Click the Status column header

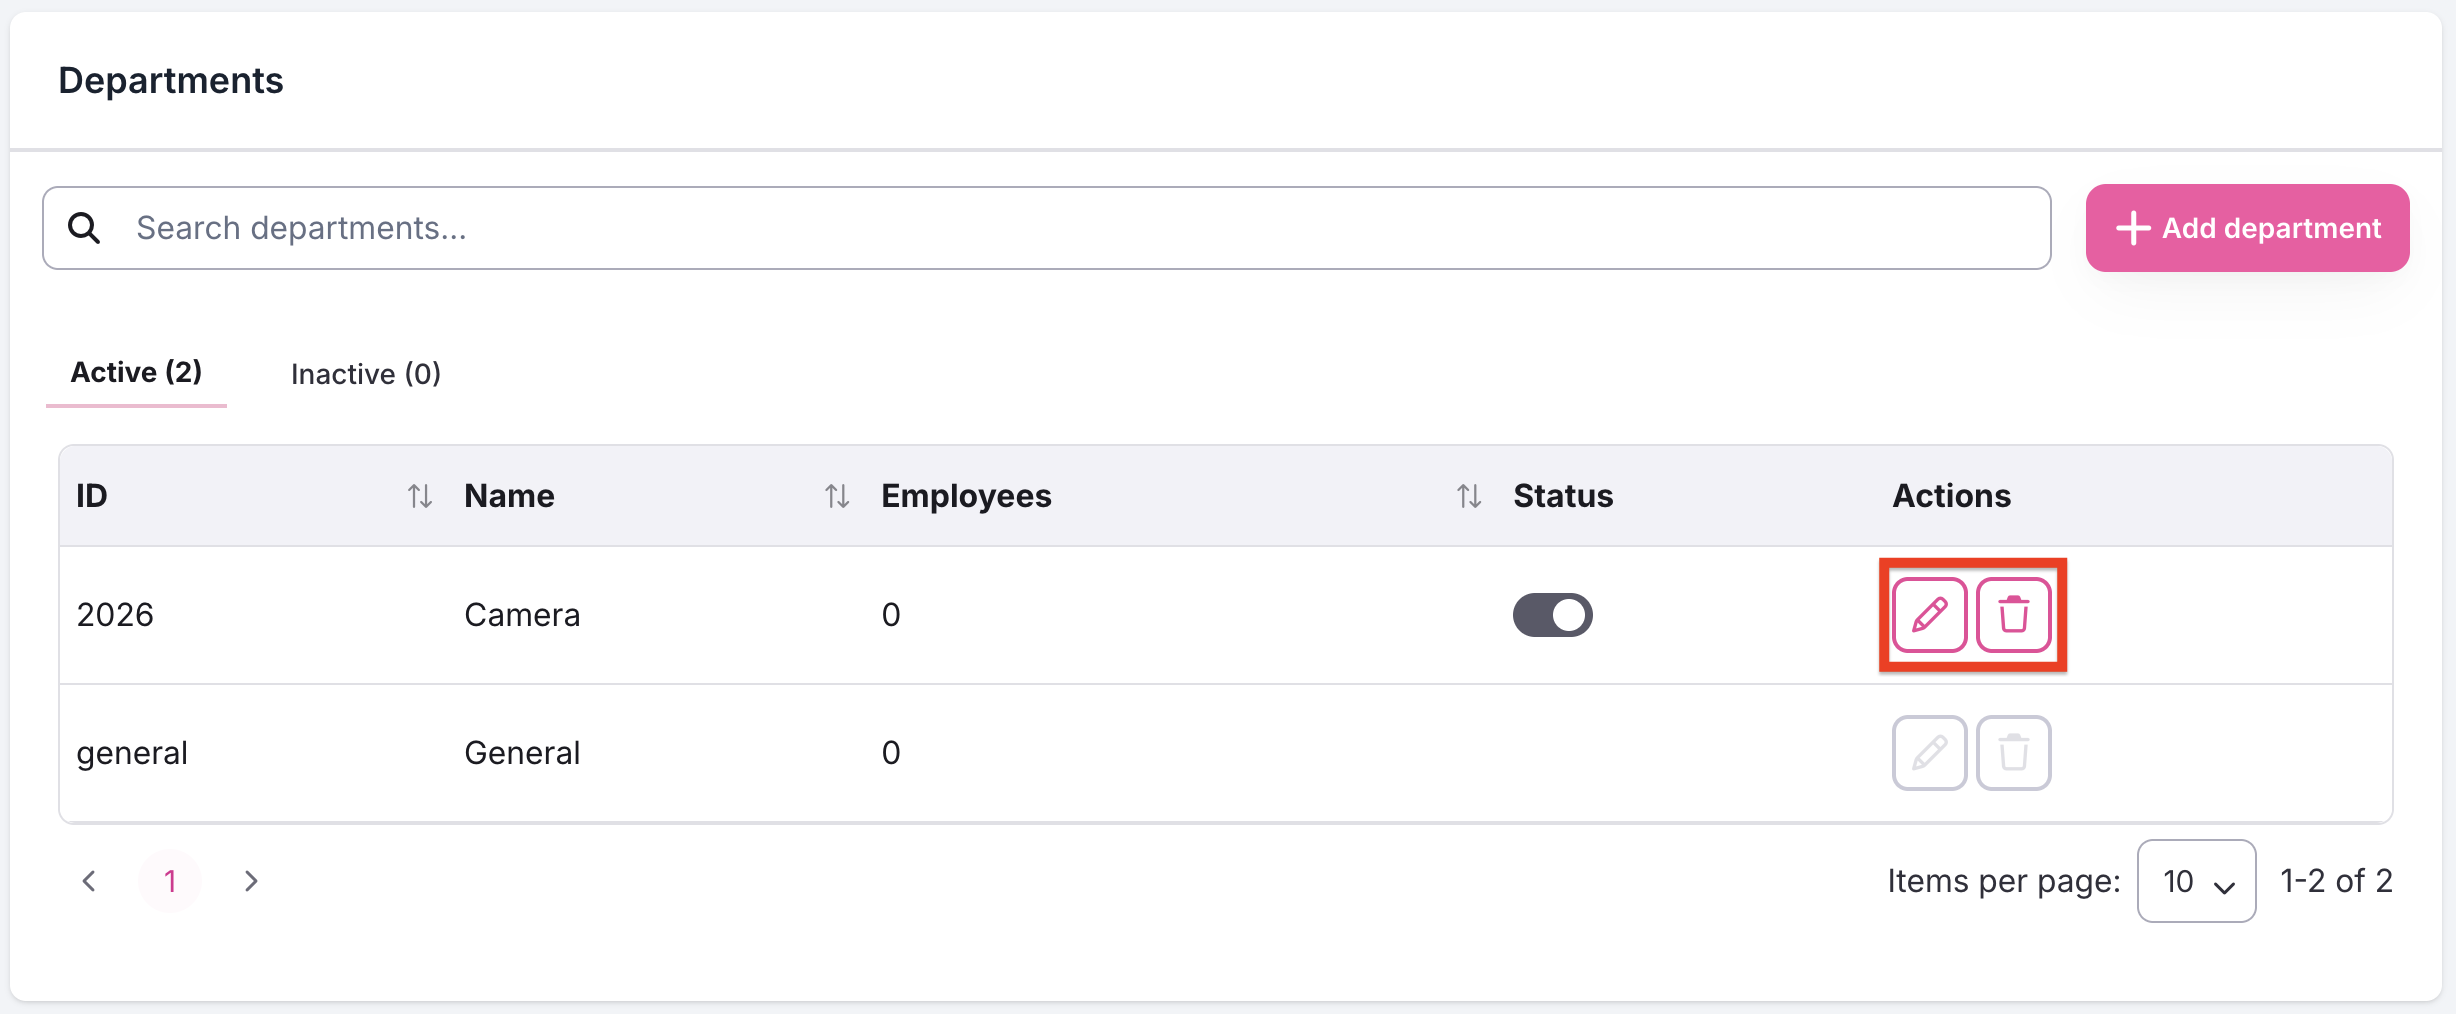1563,496
